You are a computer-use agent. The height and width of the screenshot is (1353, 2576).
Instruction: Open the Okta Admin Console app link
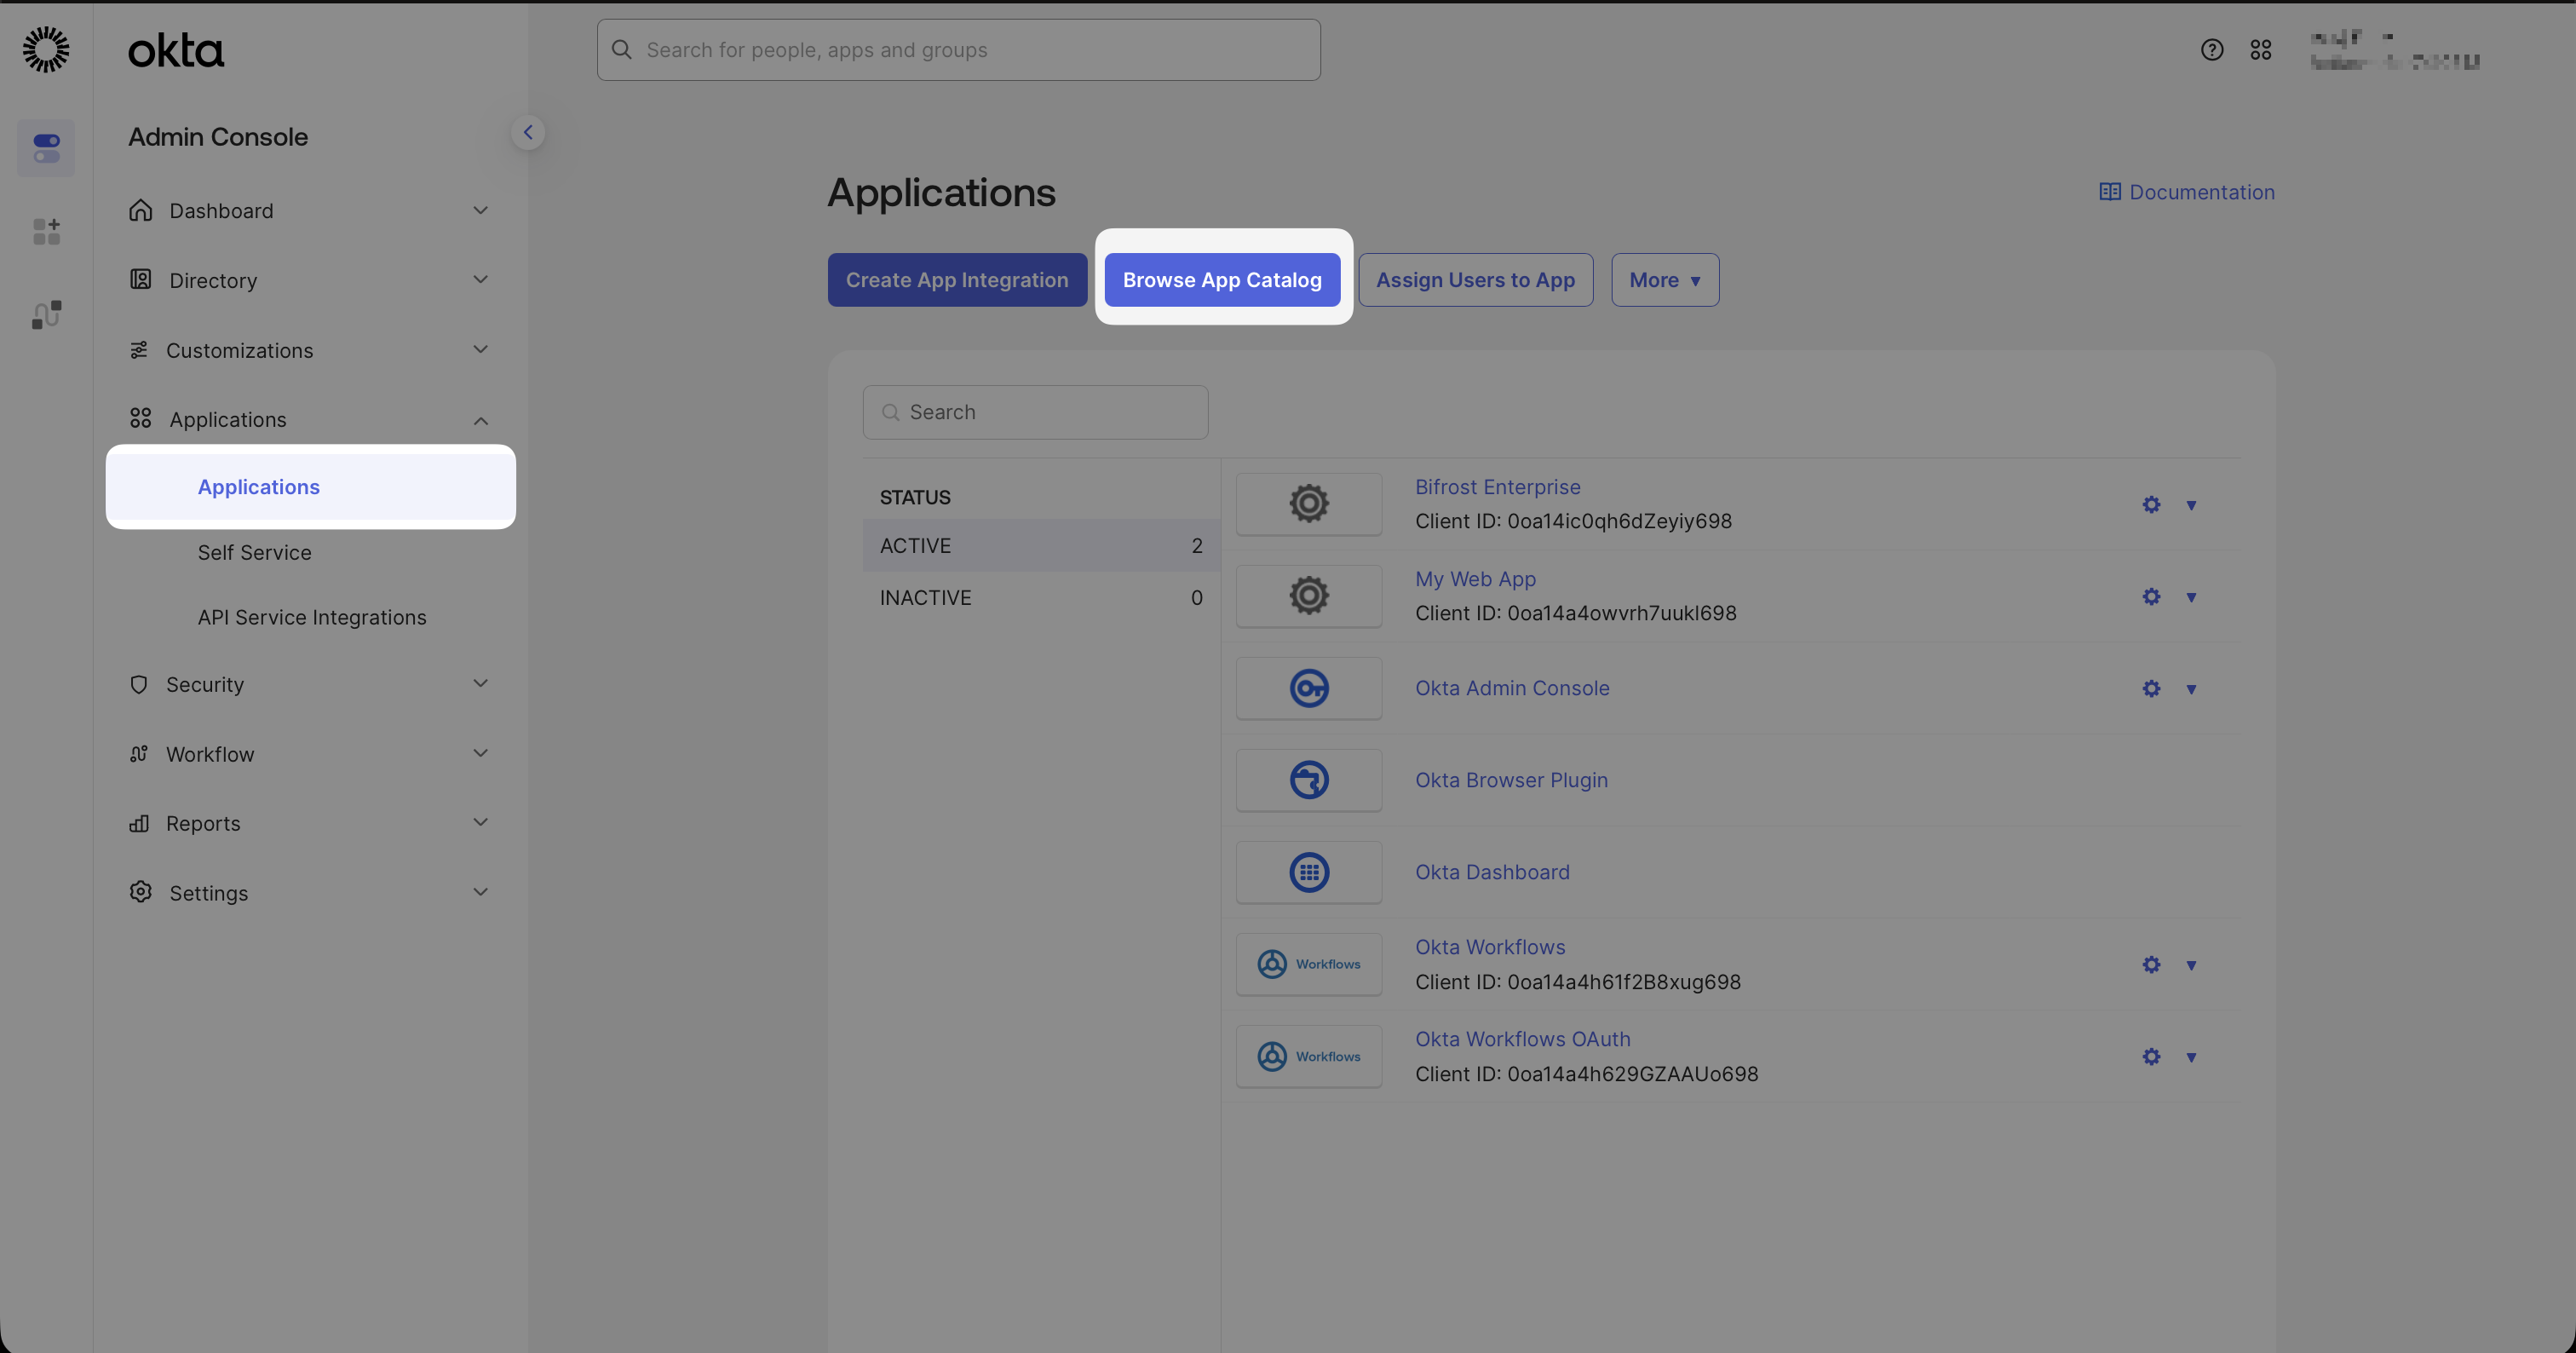tap(1512, 688)
